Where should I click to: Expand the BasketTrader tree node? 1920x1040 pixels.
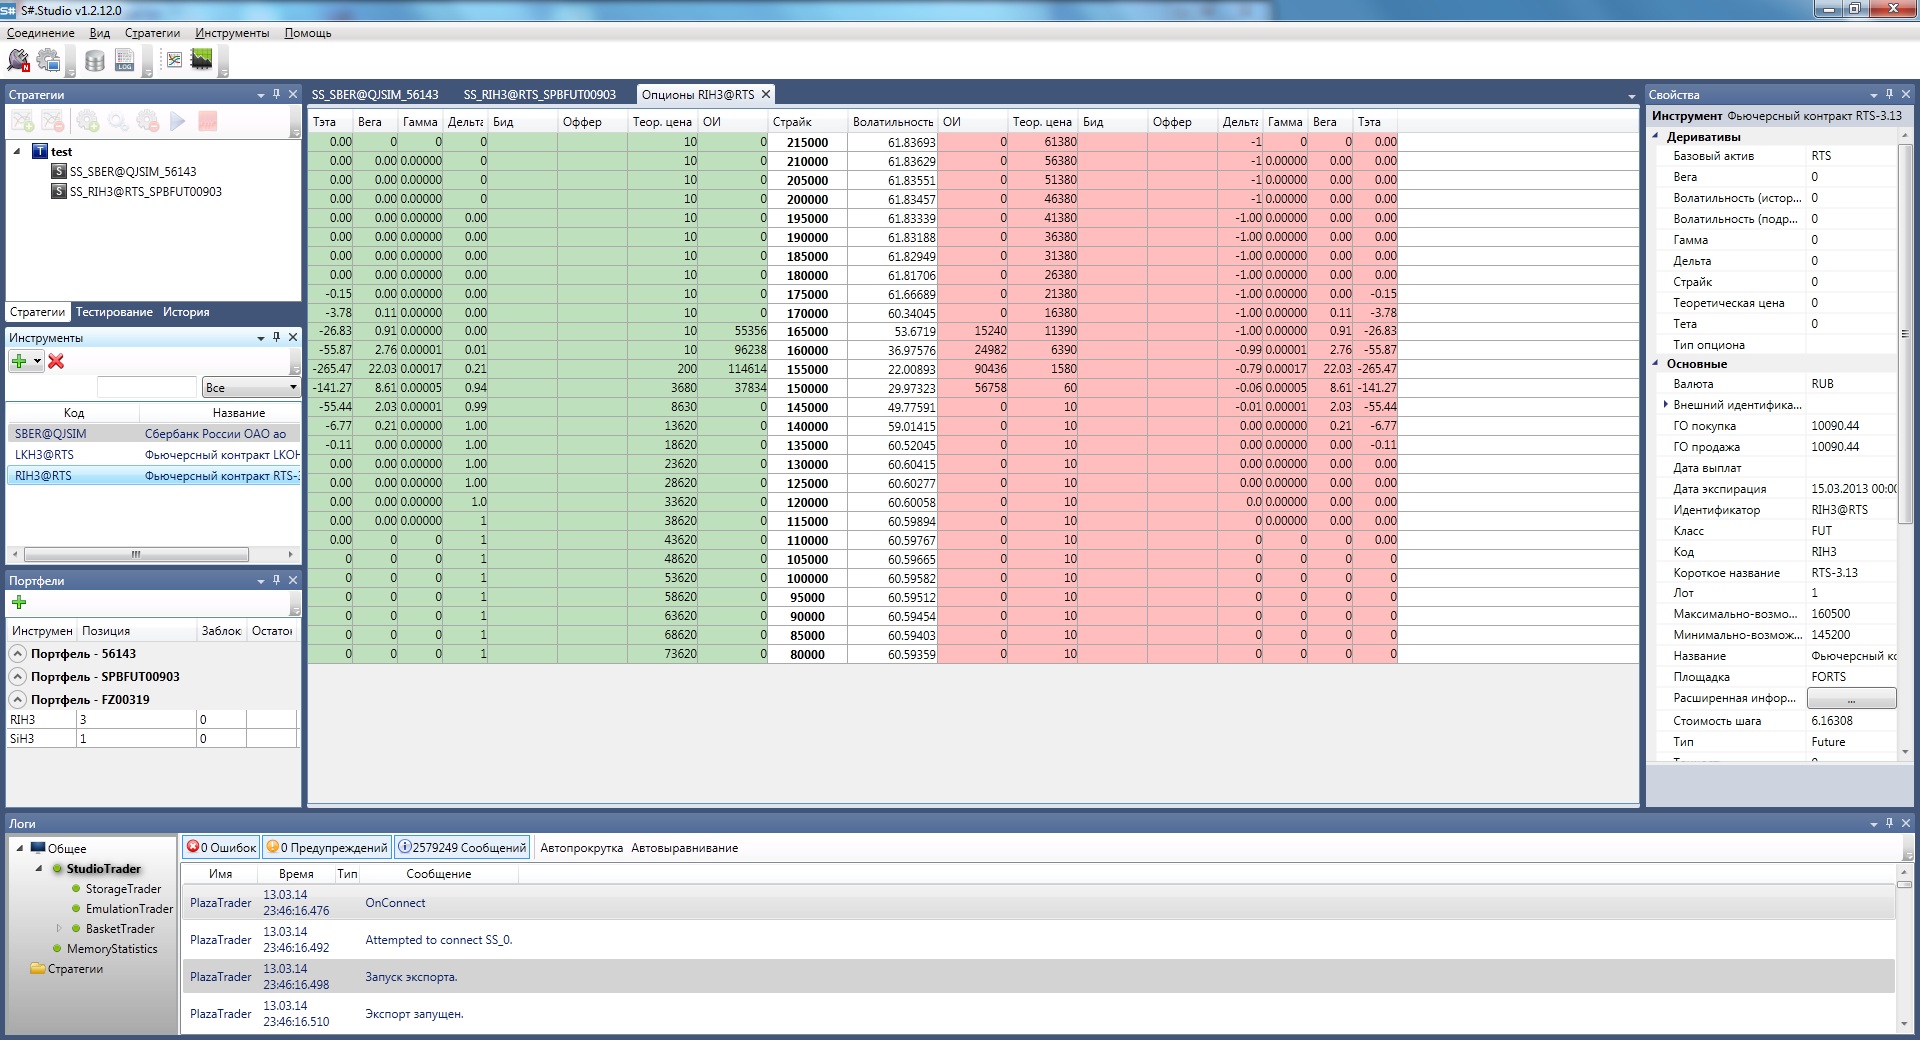pyautogui.click(x=59, y=929)
